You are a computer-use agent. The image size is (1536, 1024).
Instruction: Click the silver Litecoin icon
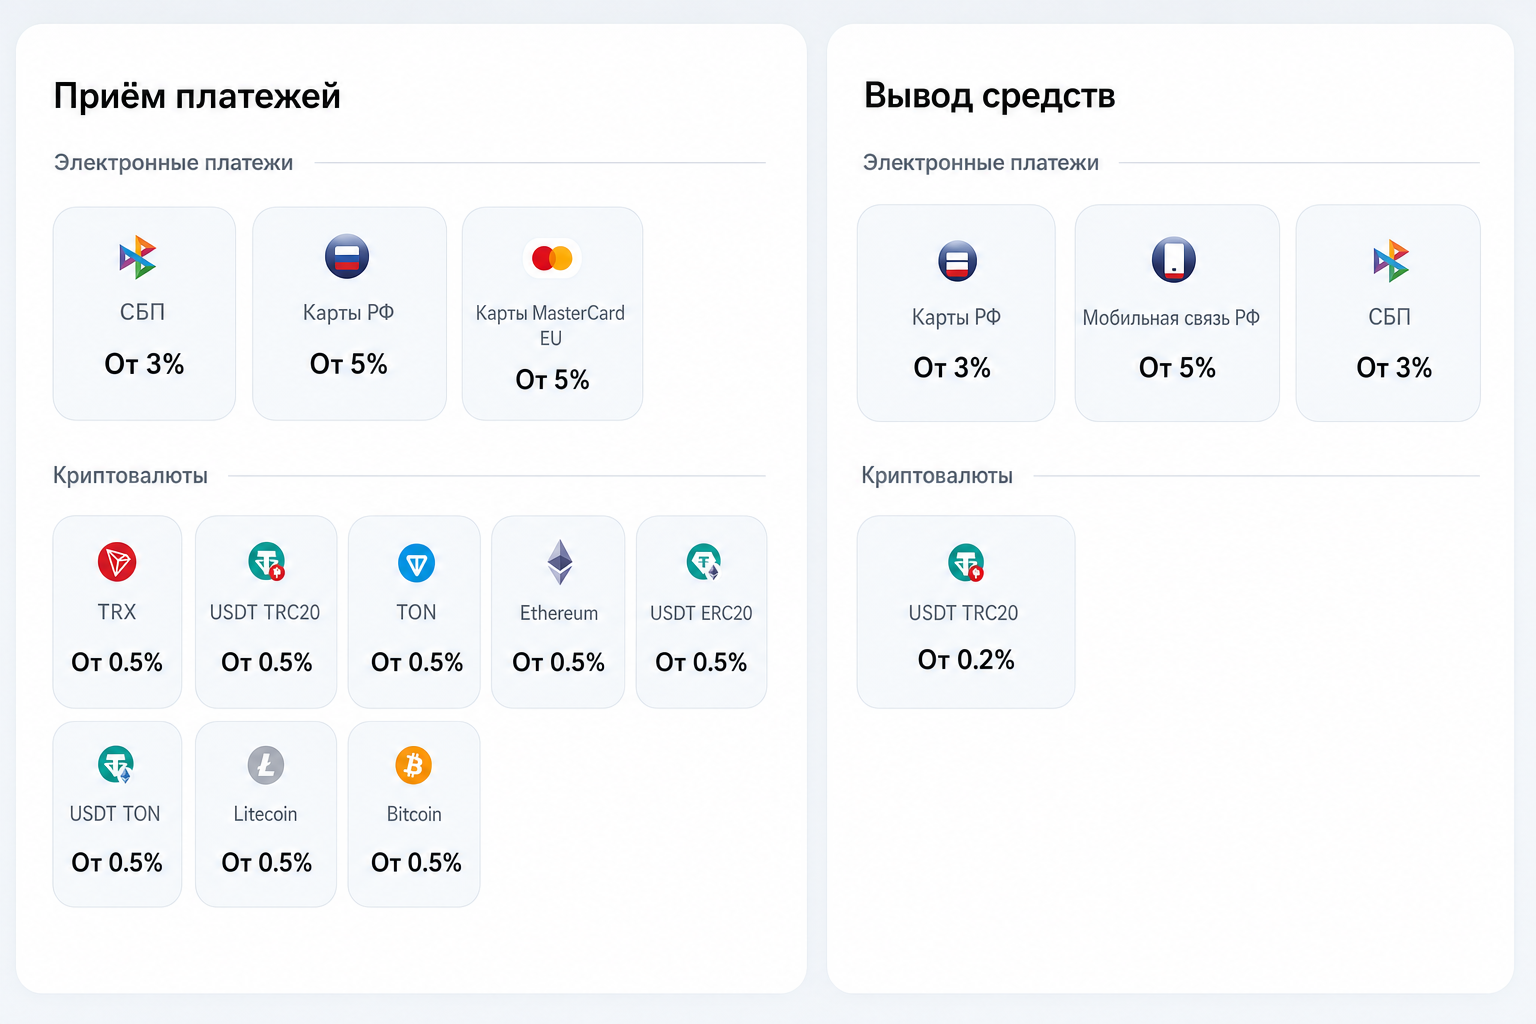pos(266,765)
